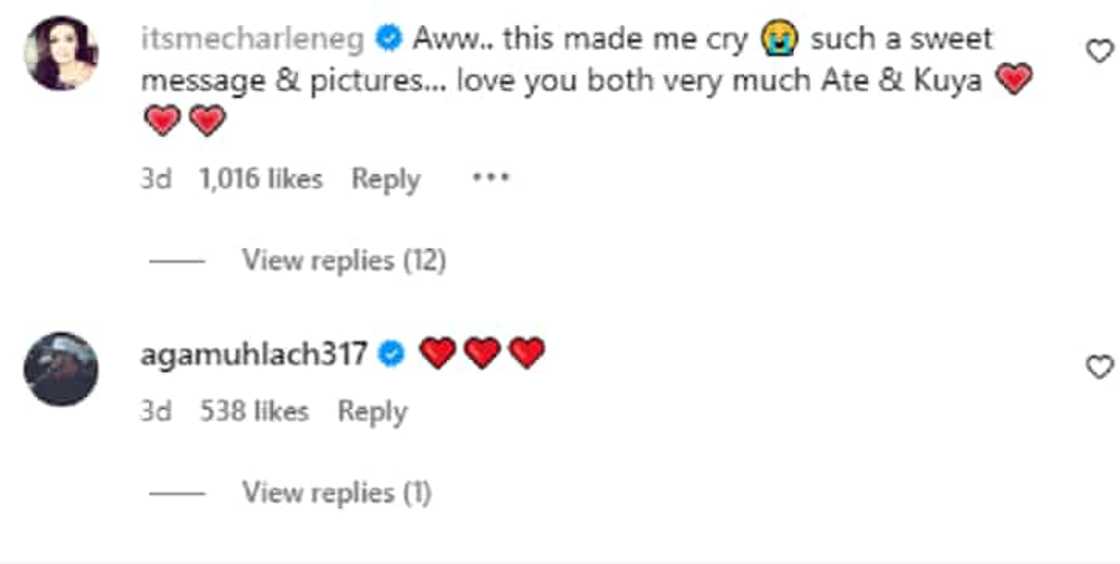Click the verified badge beside agamuhlach317
The width and height of the screenshot is (1120, 564).
tap(393, 353)
